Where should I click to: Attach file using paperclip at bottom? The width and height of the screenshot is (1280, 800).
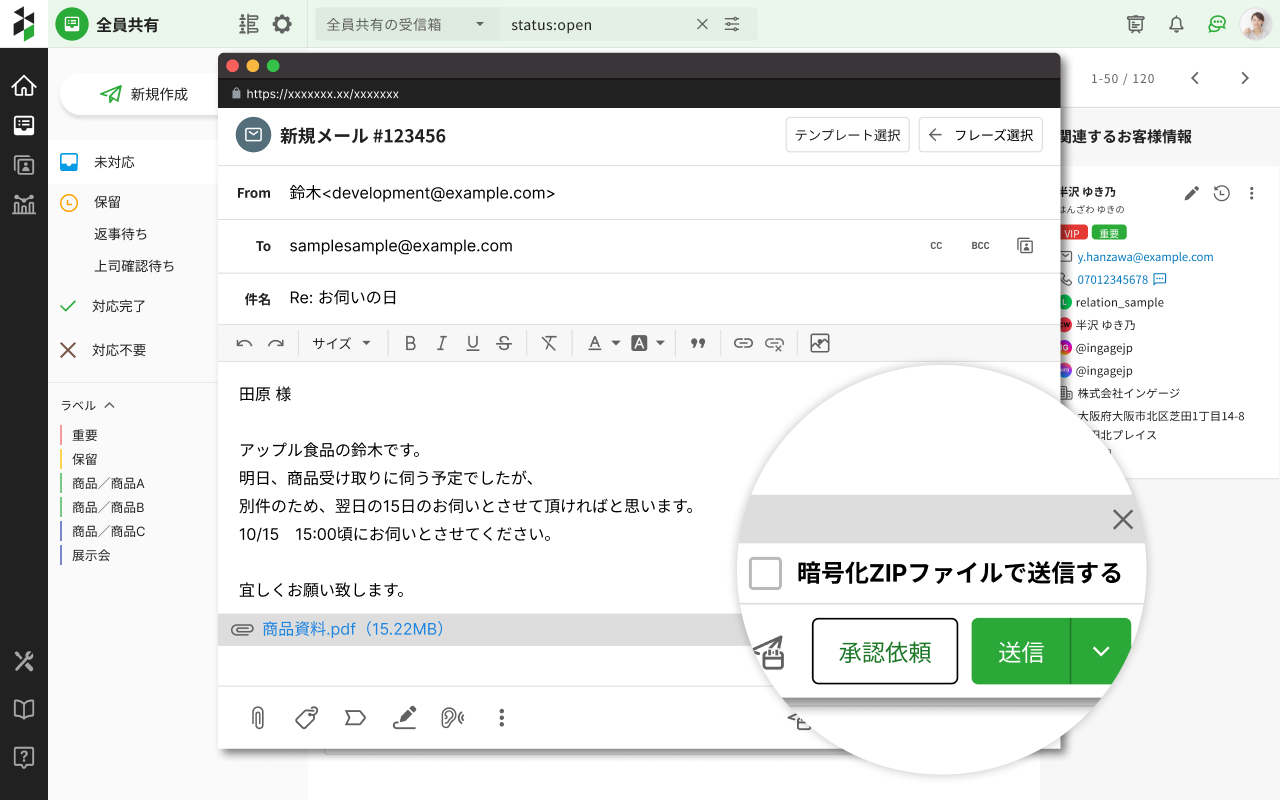(258, 717)
